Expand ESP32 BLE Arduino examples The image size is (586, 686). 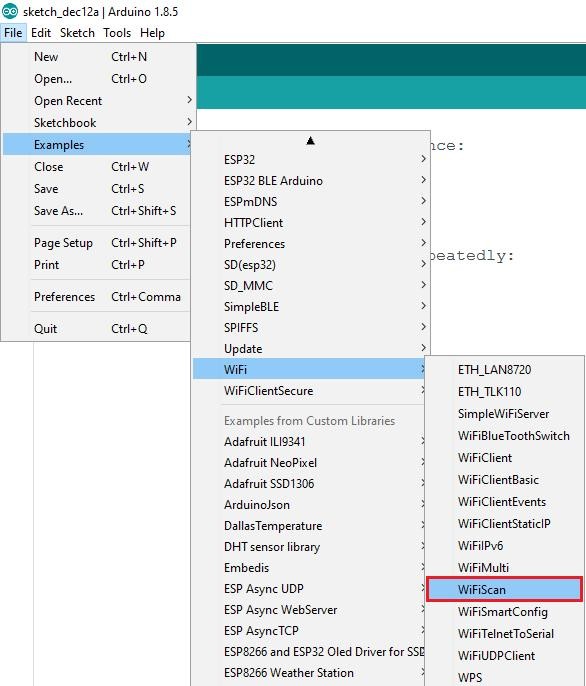point(311,181)
